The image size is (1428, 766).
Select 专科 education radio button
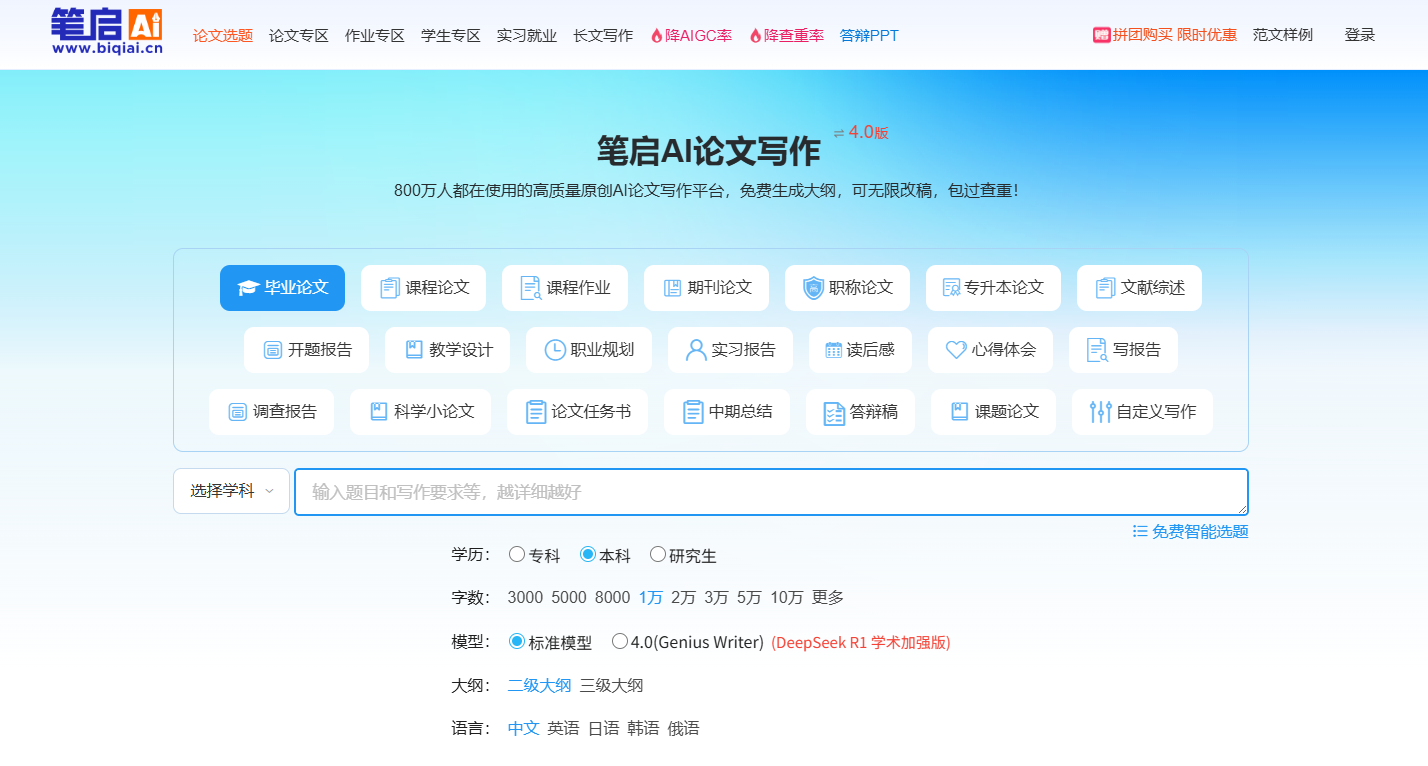point(517,554)
